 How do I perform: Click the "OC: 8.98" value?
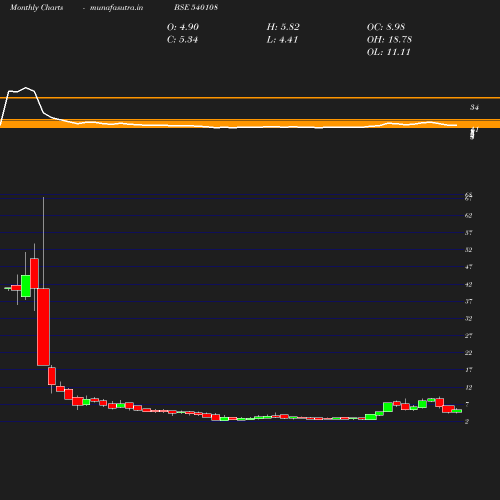click(386, 27)
